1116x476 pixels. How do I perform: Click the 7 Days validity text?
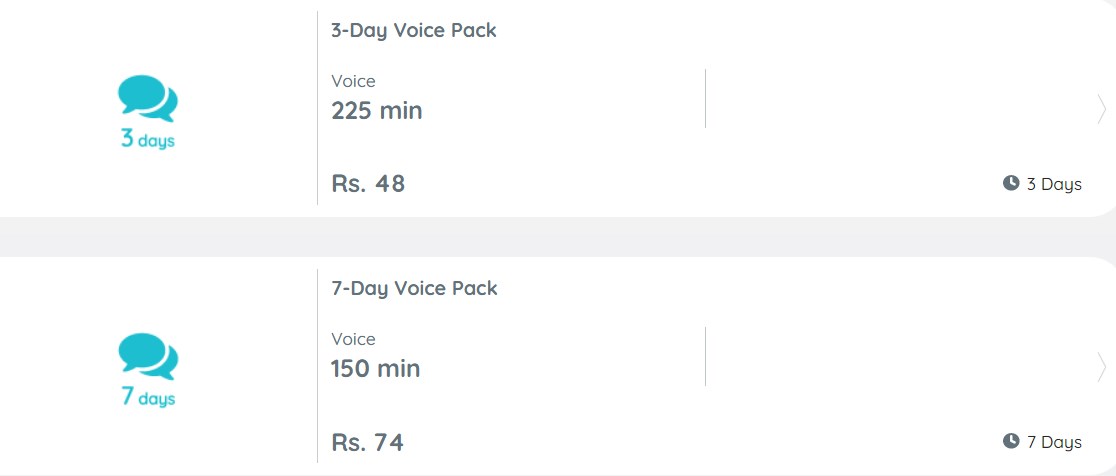[x=1054, y=443]
